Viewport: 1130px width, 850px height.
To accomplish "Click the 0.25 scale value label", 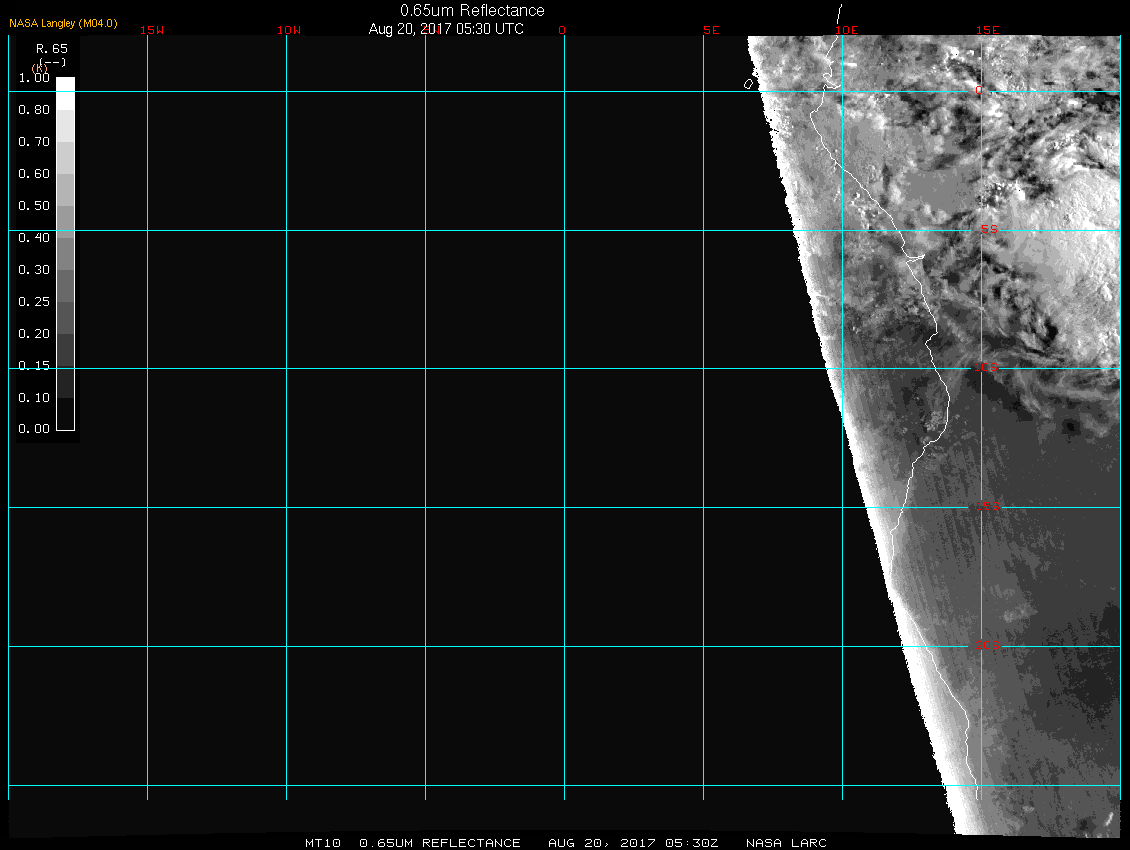I will click(34, 302).
